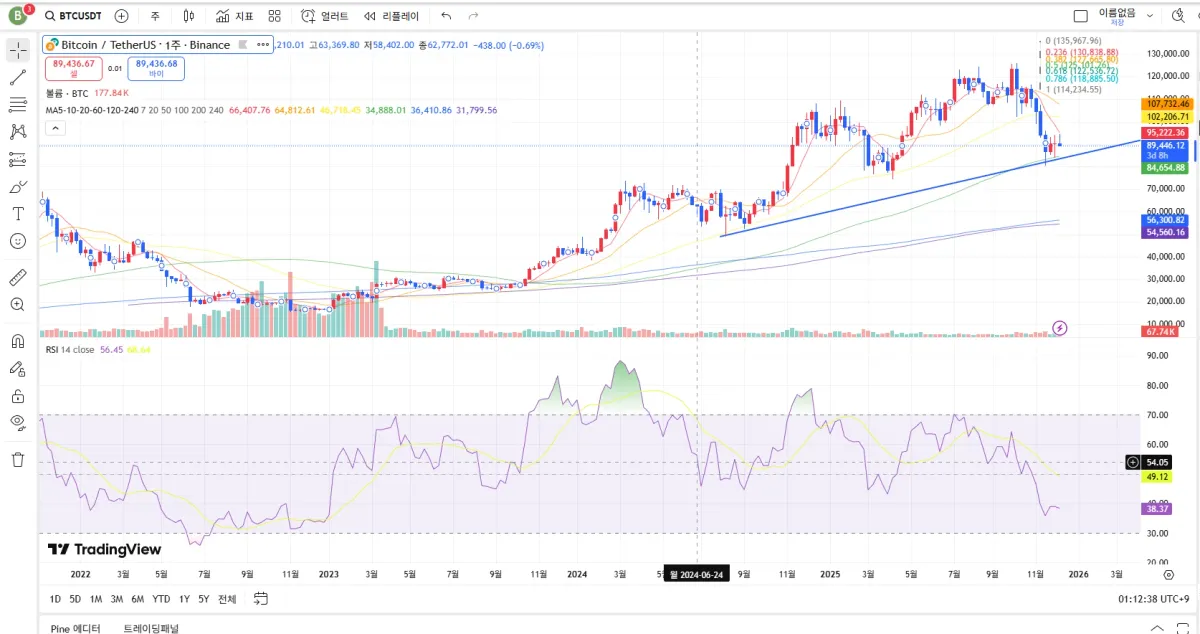Expand the bottom panel chevron up
Screen dimensions: 1200x634
(x=1157, y=628)
